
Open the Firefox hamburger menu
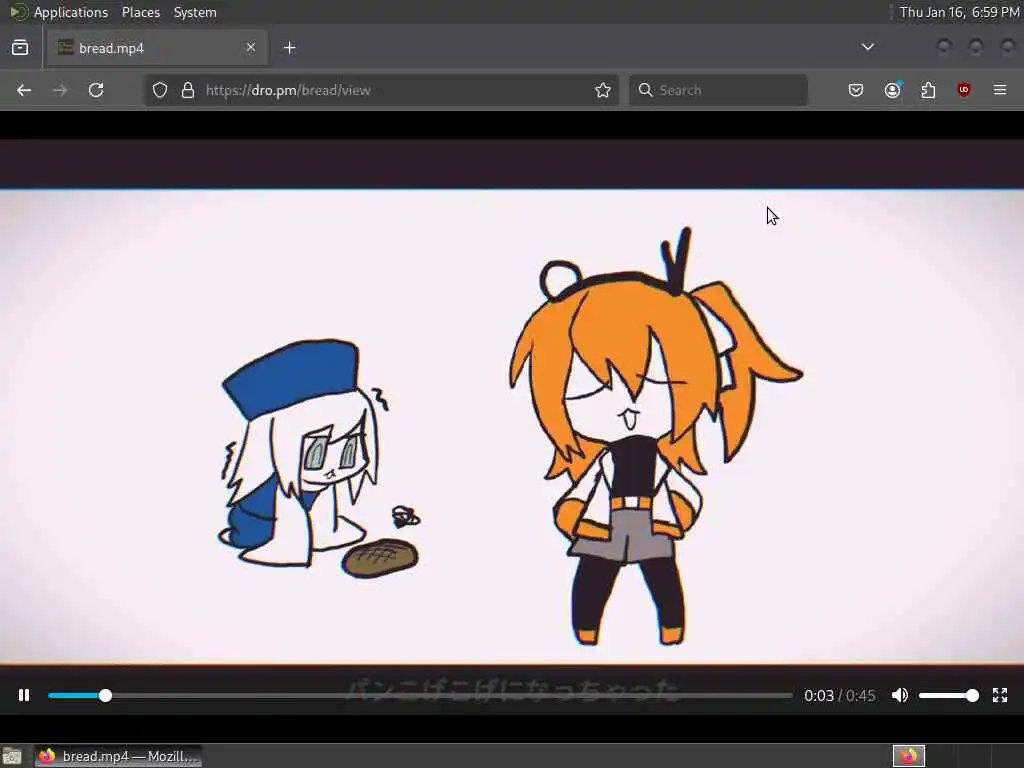[x=1000, y=90]
